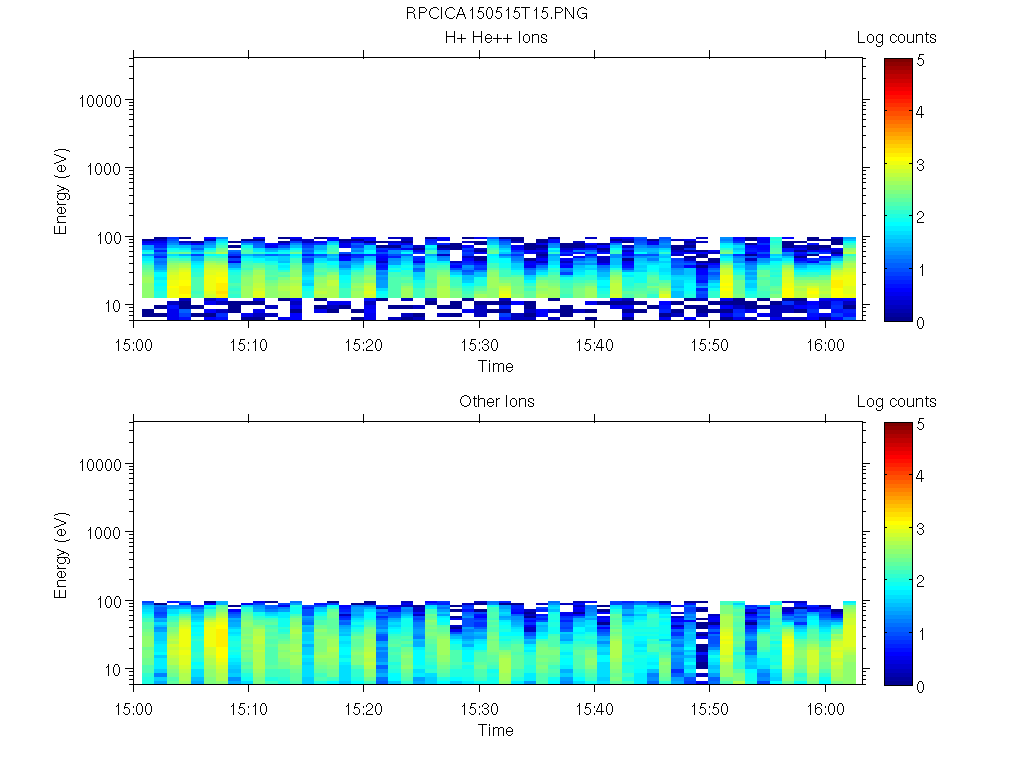Click the bottom 'Log counts' colorbar label
Viewport: 1024px width, 768px height.
[x=897, y=402]
